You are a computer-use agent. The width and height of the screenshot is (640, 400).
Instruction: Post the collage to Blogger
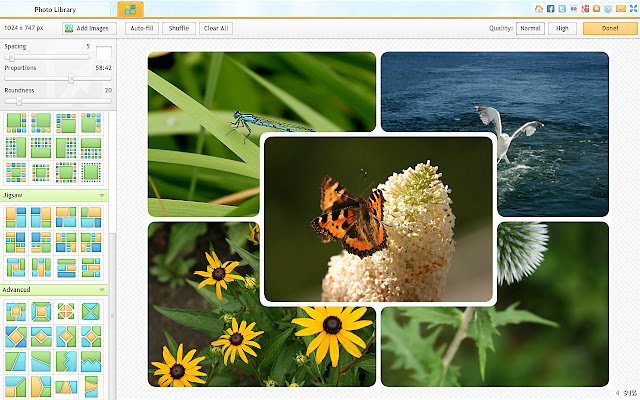point(597,9)
